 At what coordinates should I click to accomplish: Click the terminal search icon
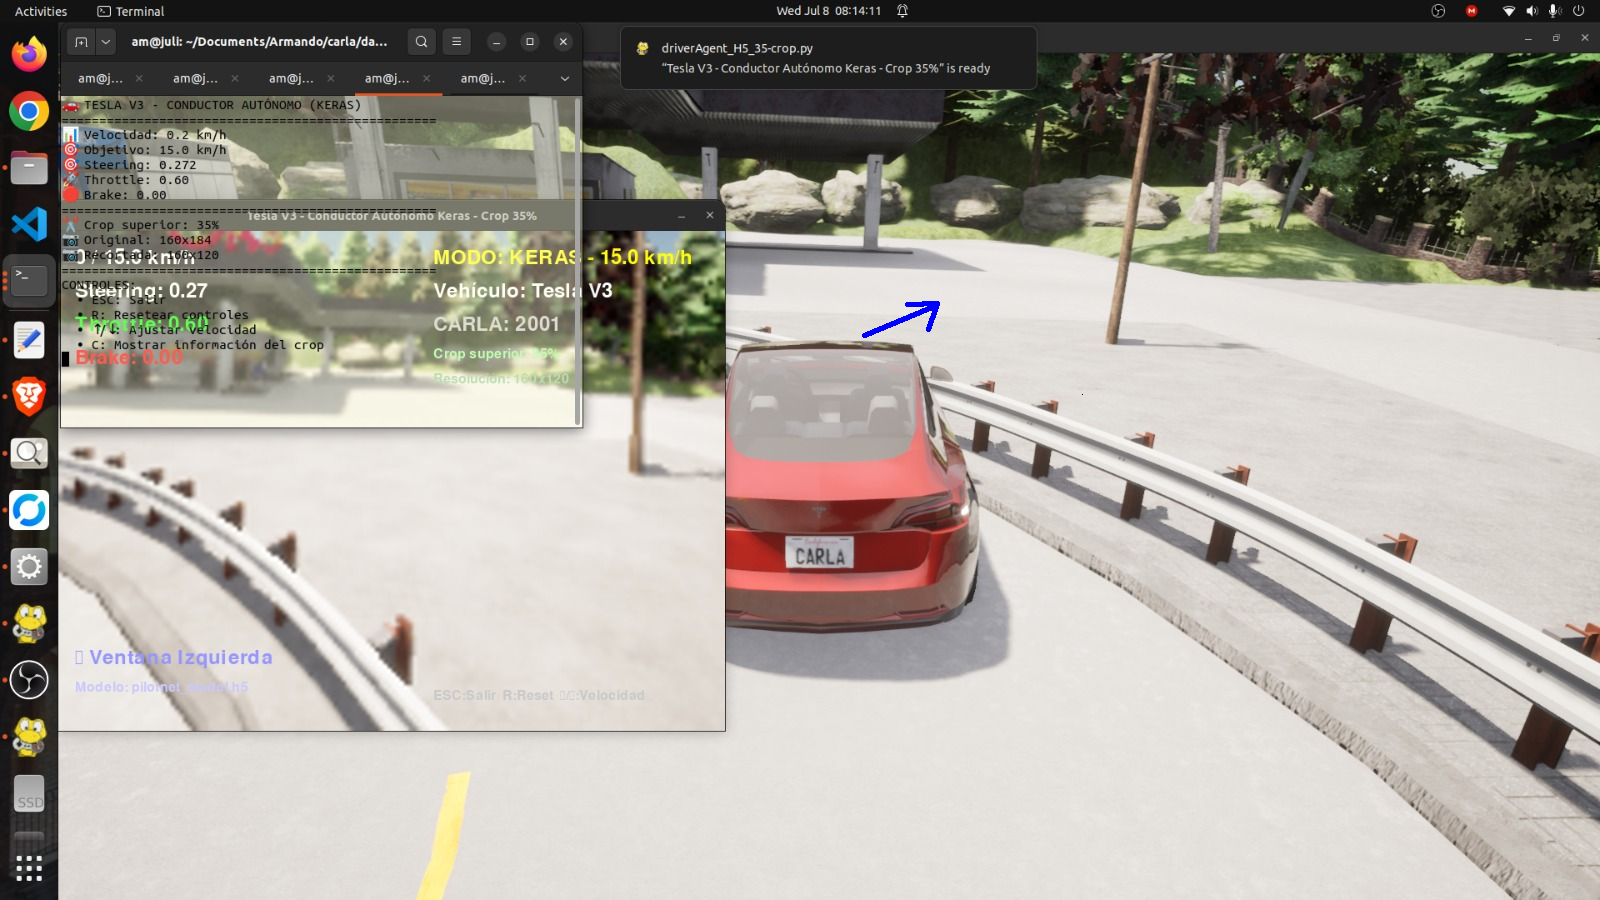click(421, 42)
